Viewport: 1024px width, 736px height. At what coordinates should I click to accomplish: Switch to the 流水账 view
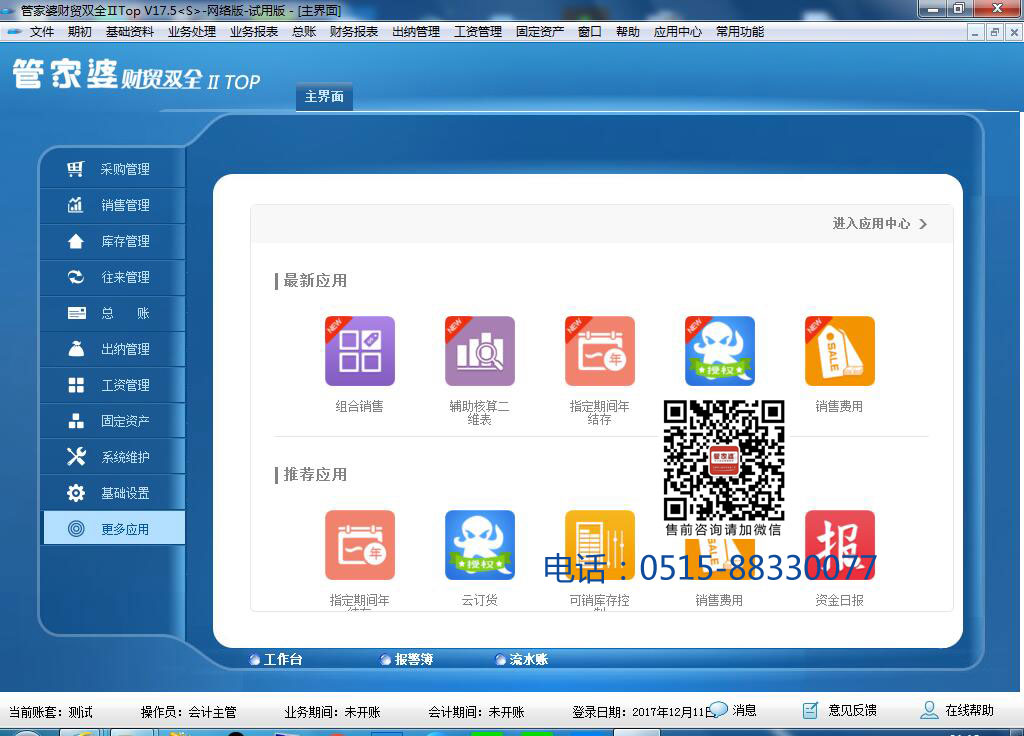tap(521, 660)
